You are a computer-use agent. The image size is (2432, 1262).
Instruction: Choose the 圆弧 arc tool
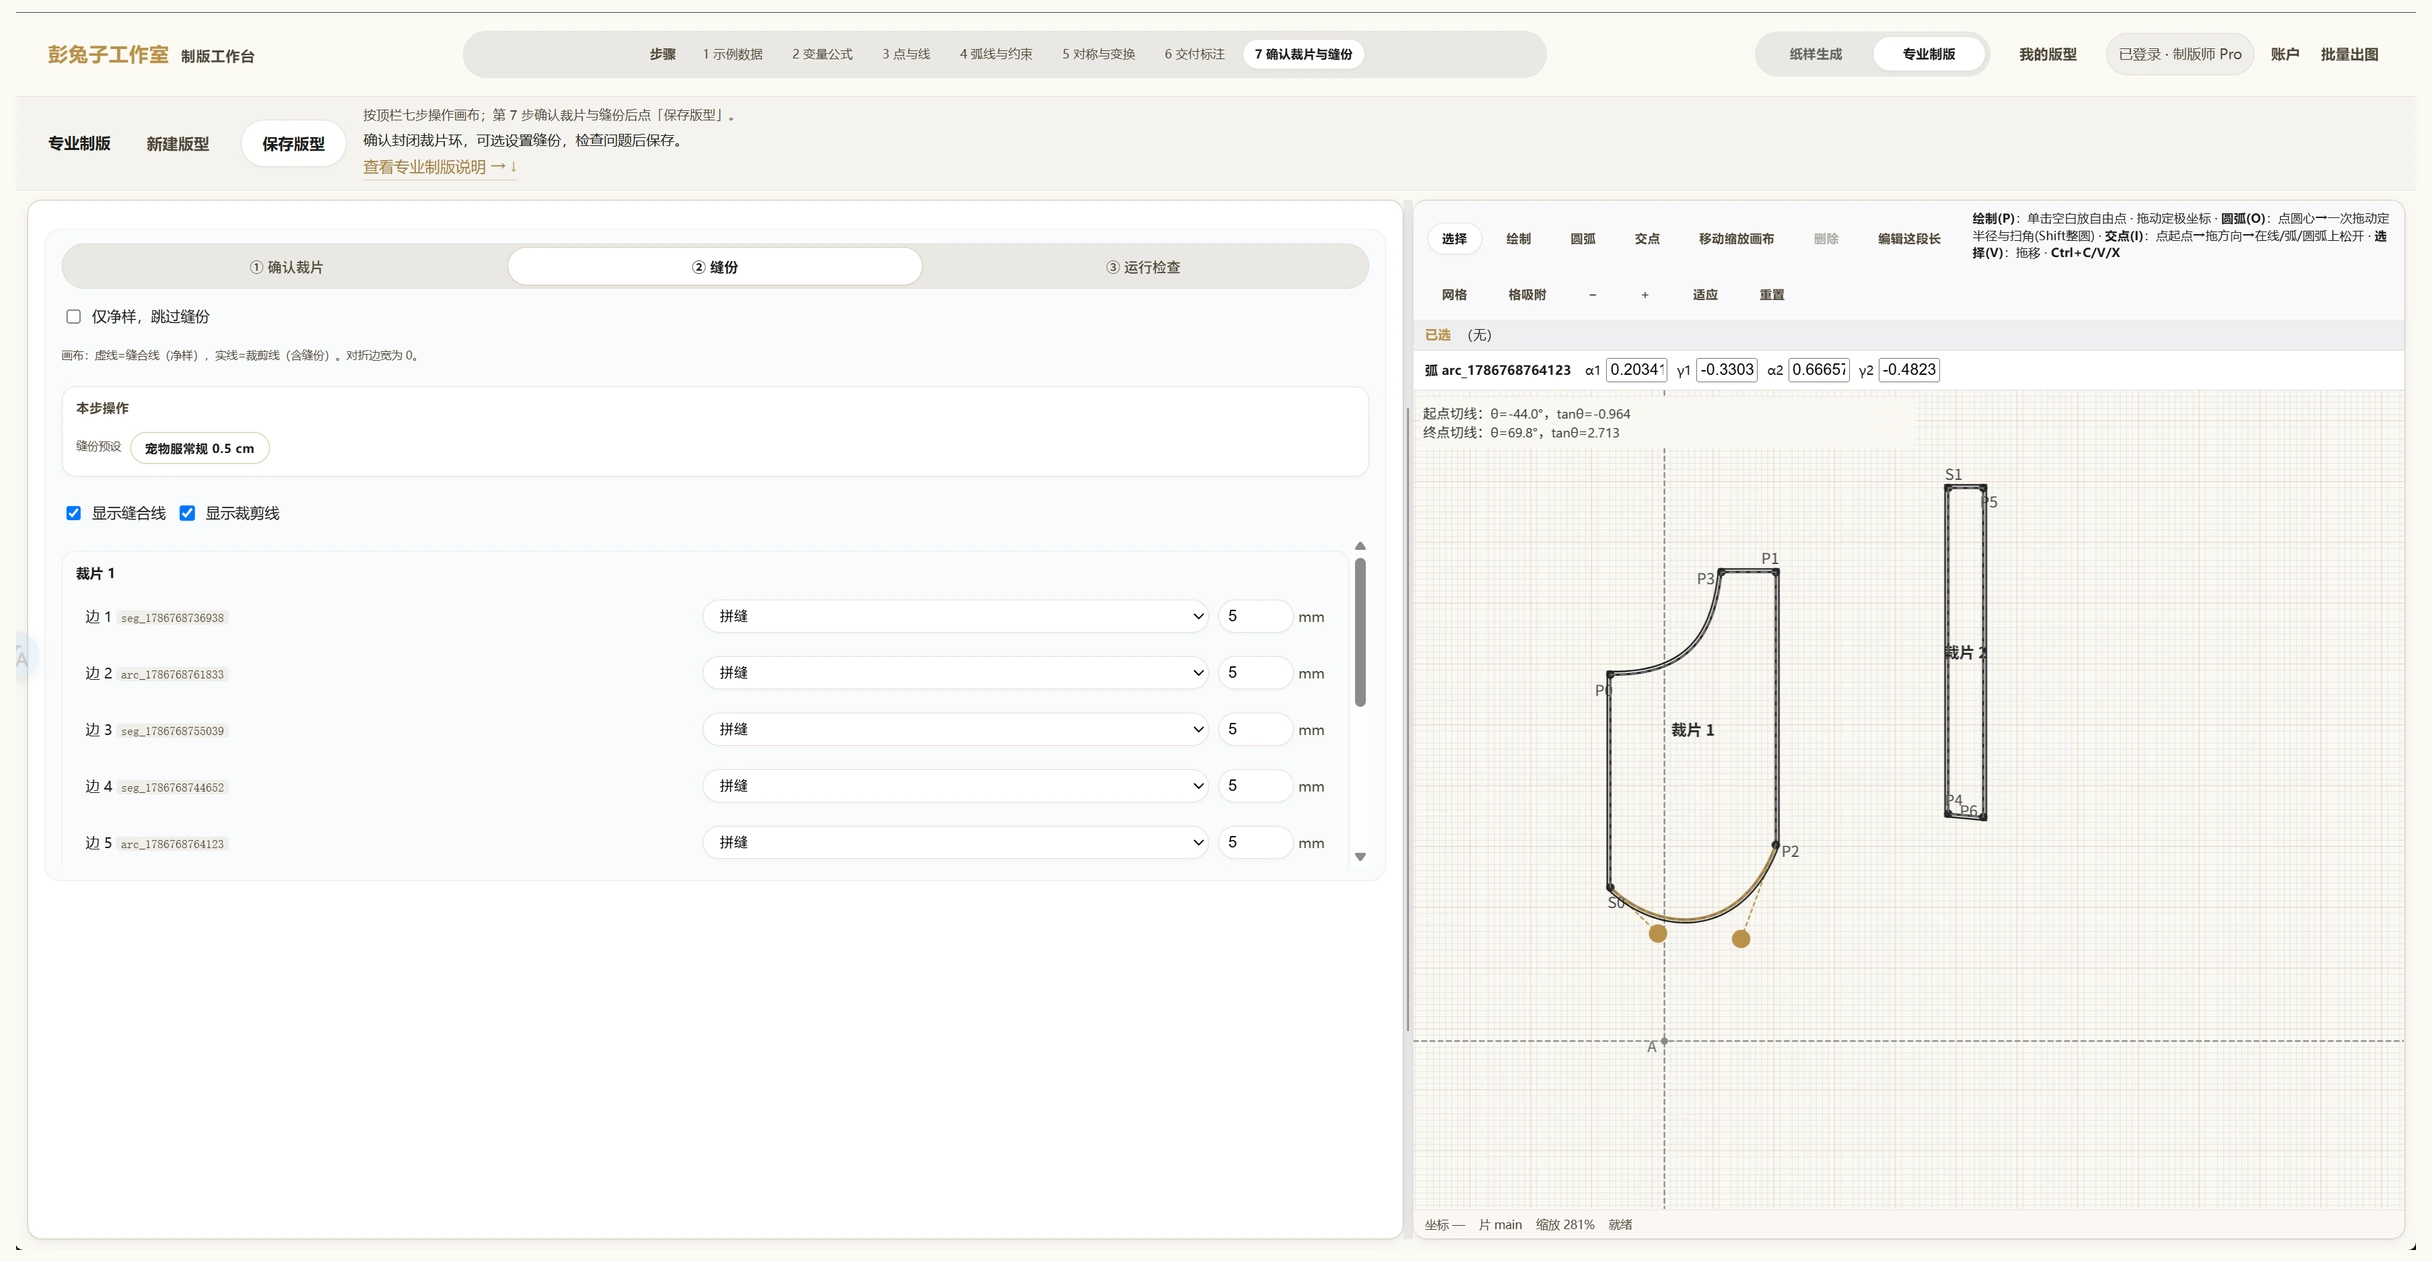click(1583, 239)
